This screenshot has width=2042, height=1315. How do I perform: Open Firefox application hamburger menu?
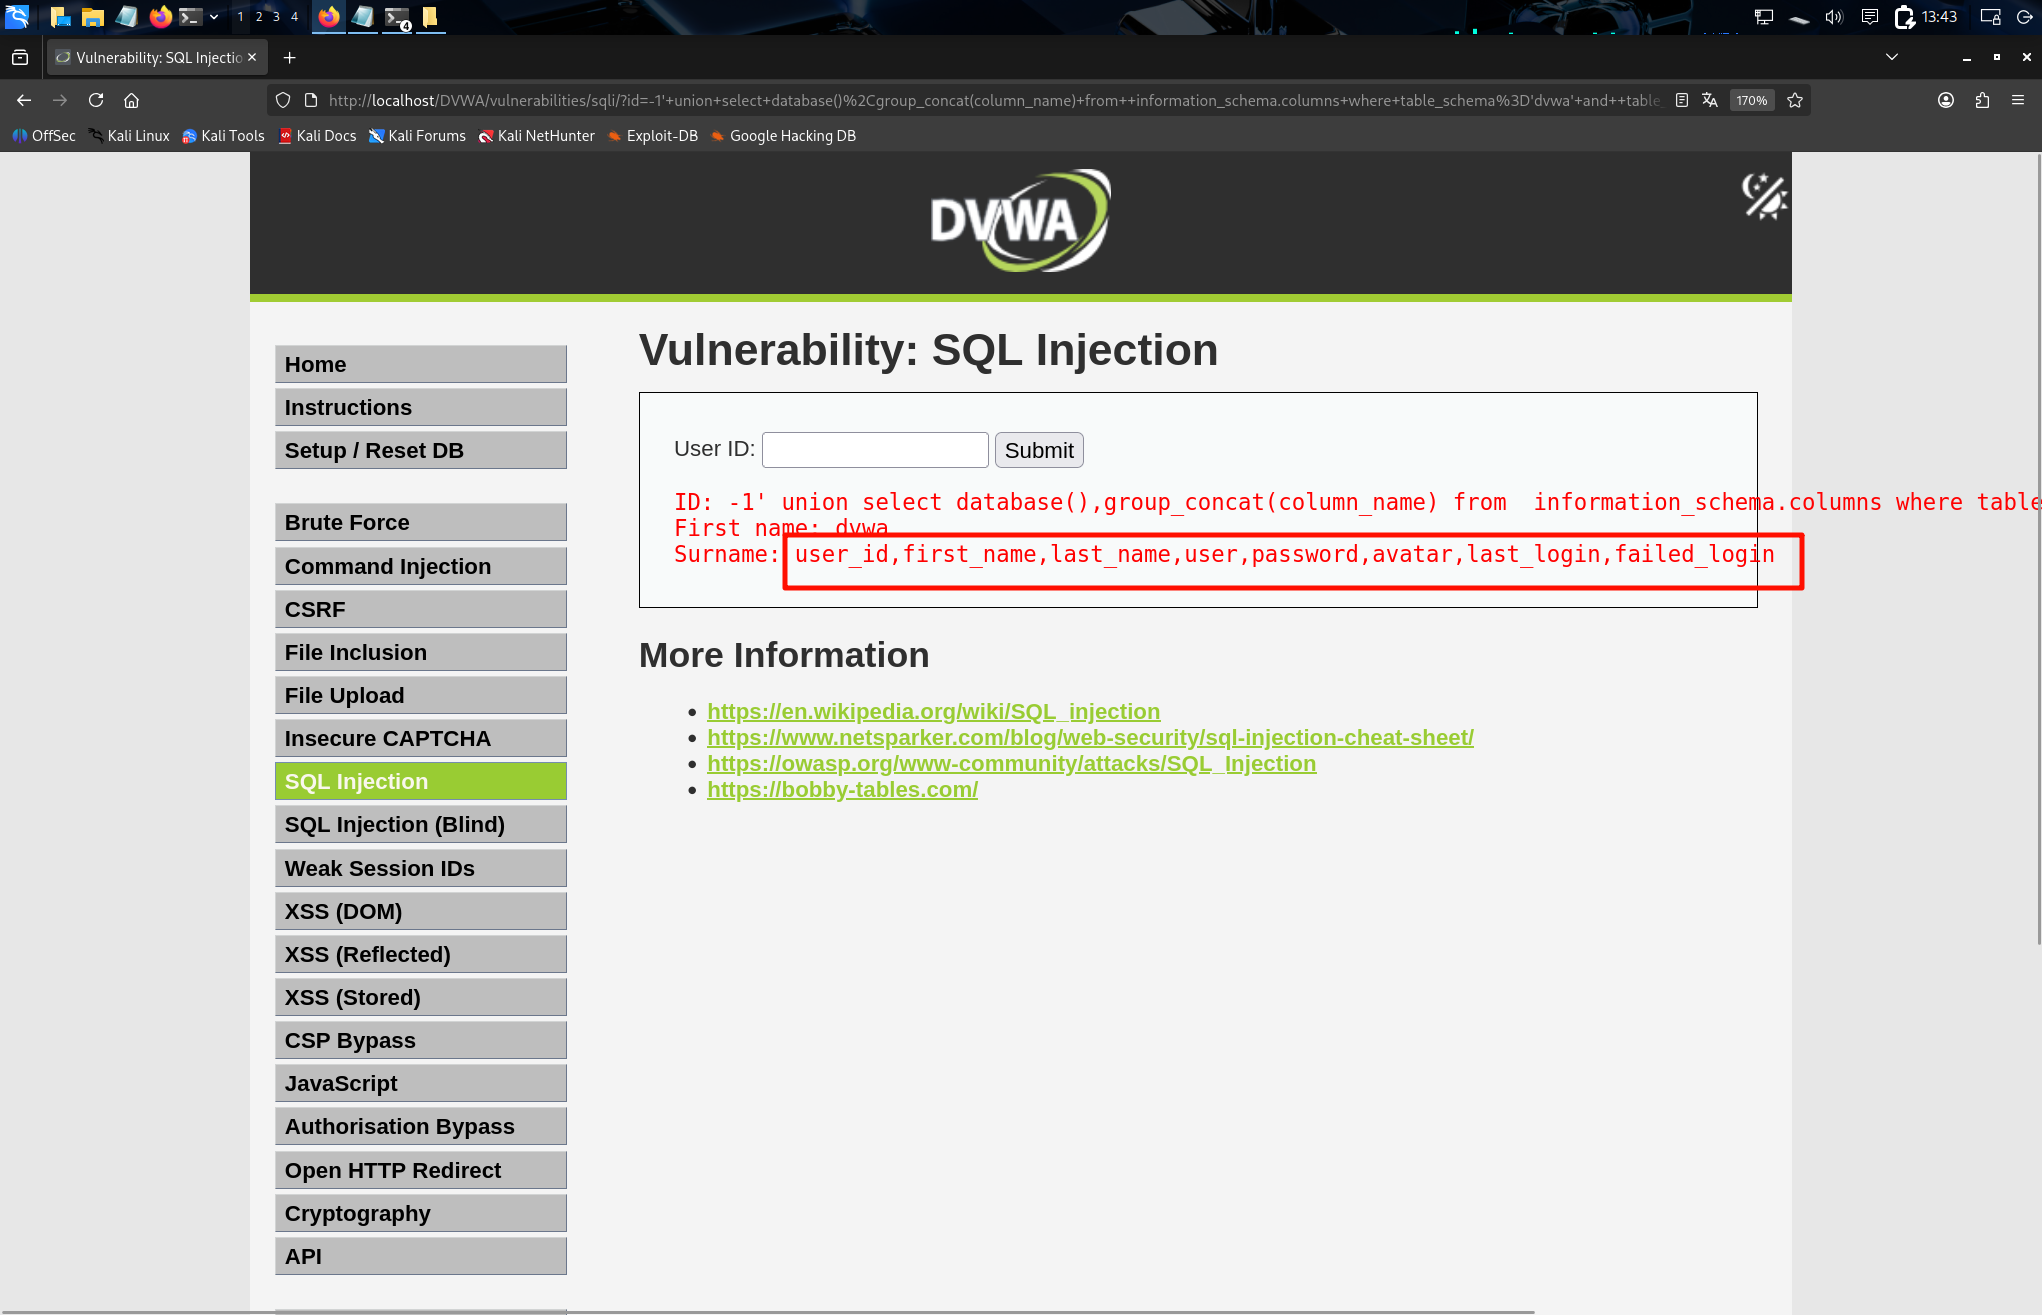pos(2018,100)
